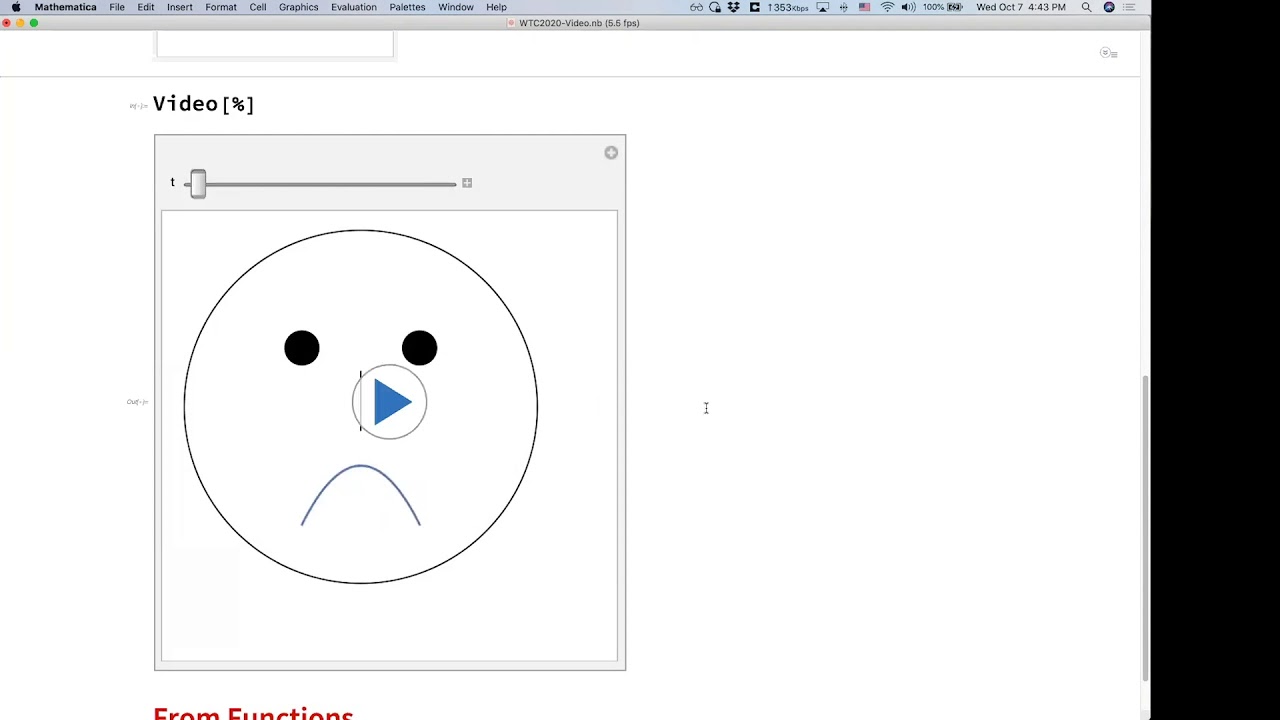Image resolution: width=1280 pixels, height=720 pixels.
Task: Open the Mathematica application menu
Action: (66, 7)
